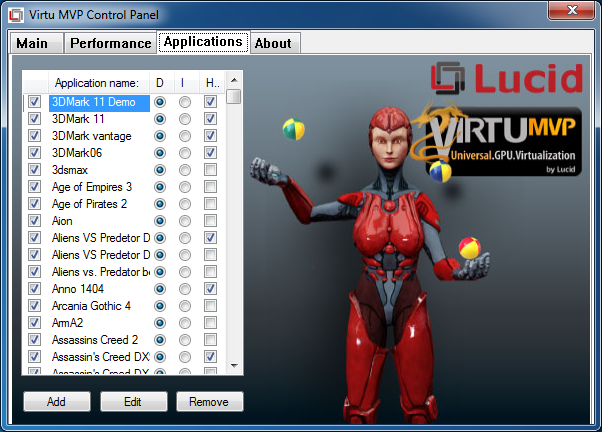Viewport: 602px width, 432px height.
Task: Select the 3DMark vantage list entry
Action: [91, 136]
